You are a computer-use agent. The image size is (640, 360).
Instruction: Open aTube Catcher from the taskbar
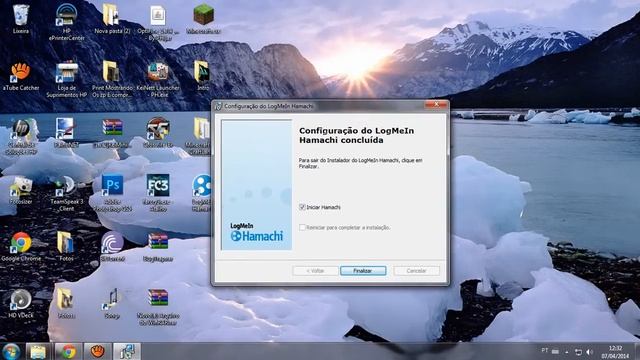pyautogui.click(x=97, y=351)
